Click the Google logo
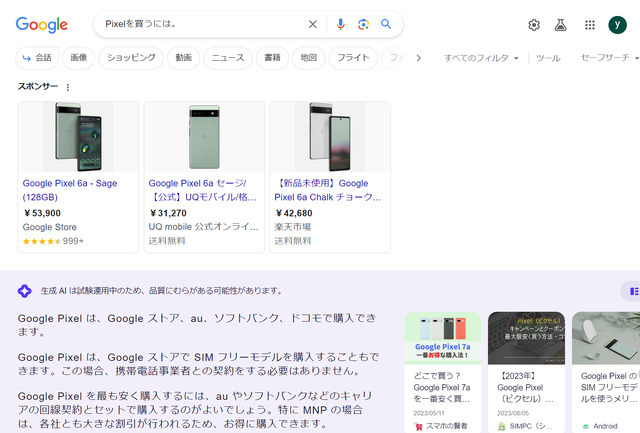The width and height of the screenshot is (640, 433). (x=42, y=24)
